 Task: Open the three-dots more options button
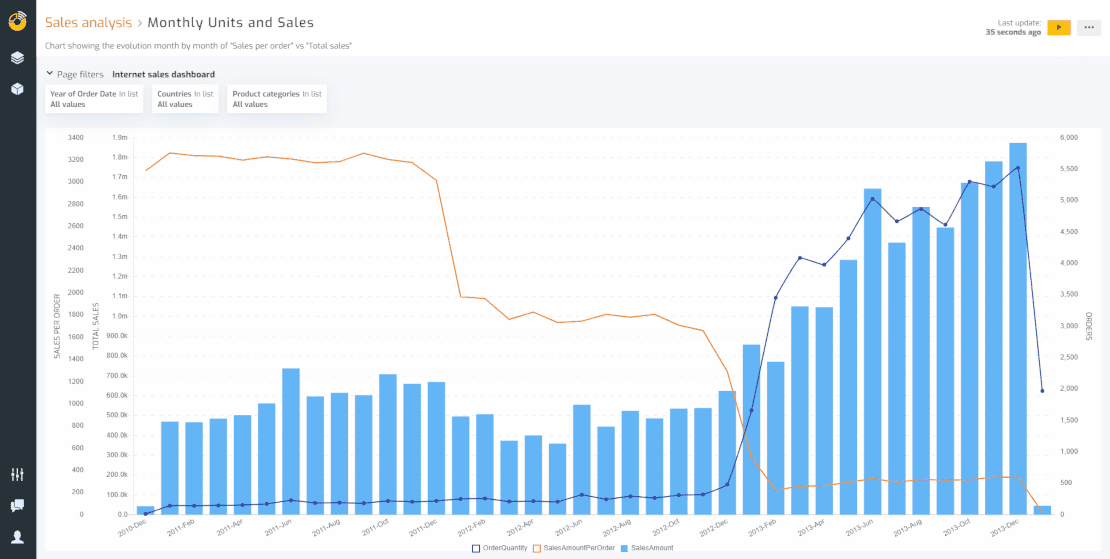point(1089,28)
